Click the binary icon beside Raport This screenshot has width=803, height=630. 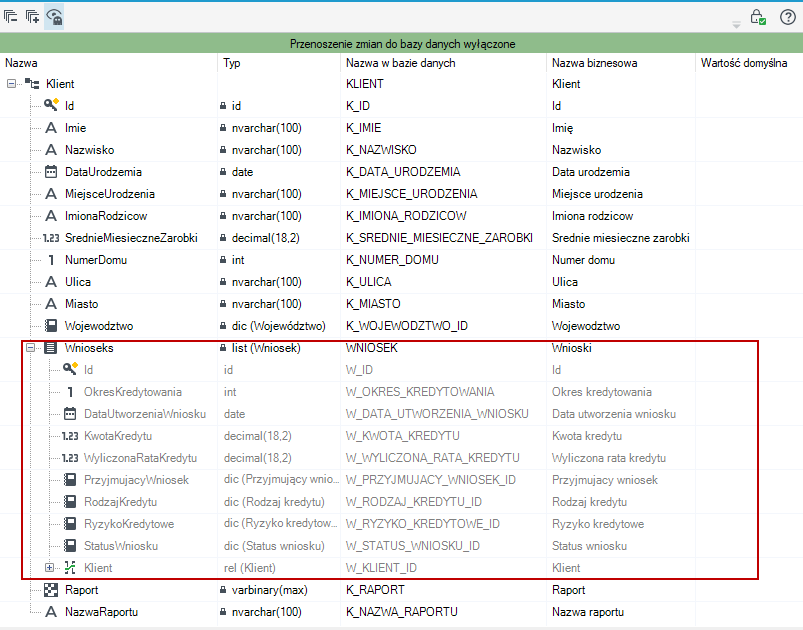(51, 590)
